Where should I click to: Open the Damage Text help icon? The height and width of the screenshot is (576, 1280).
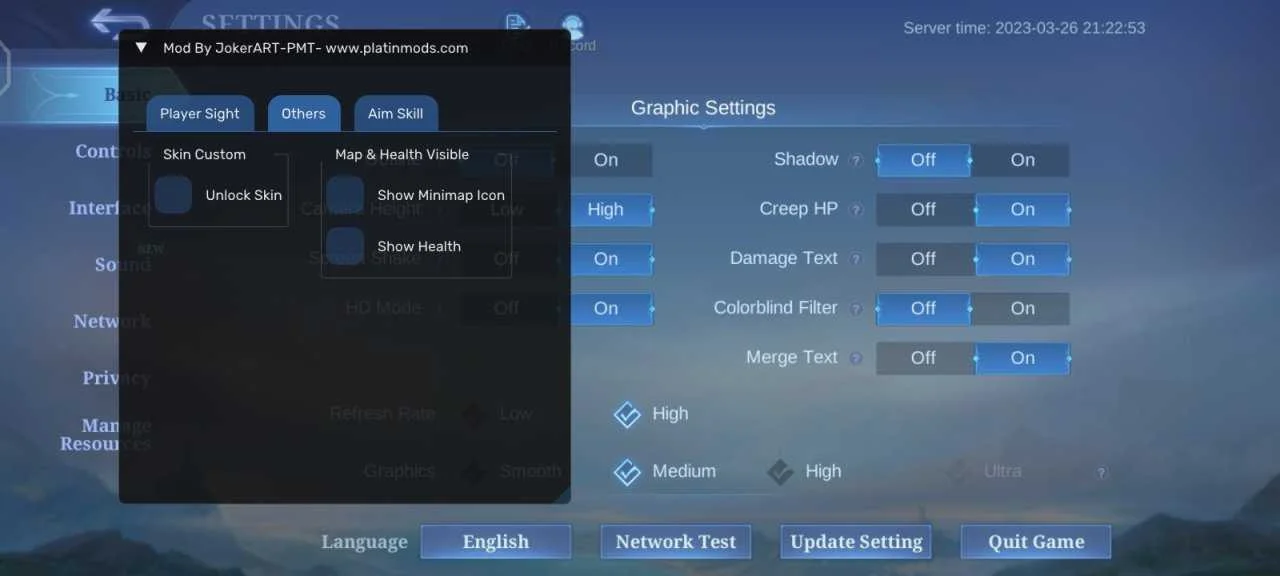pos(856,259)
